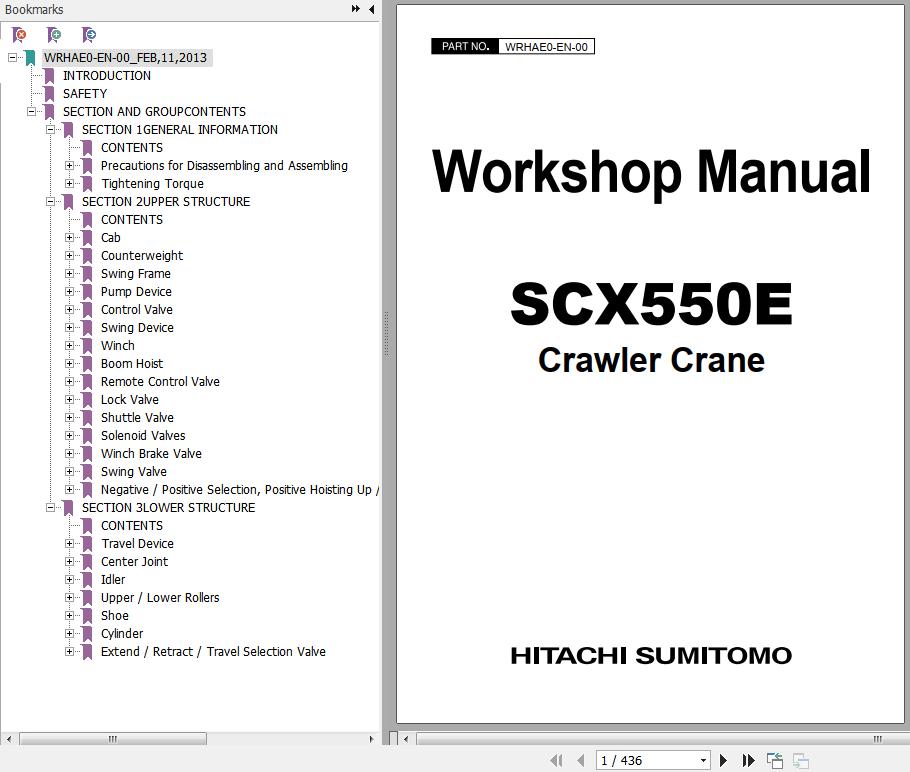Expand the Travel Device bookmark
This screenshot has height=772, width=910.
click(x=69, y=543)
